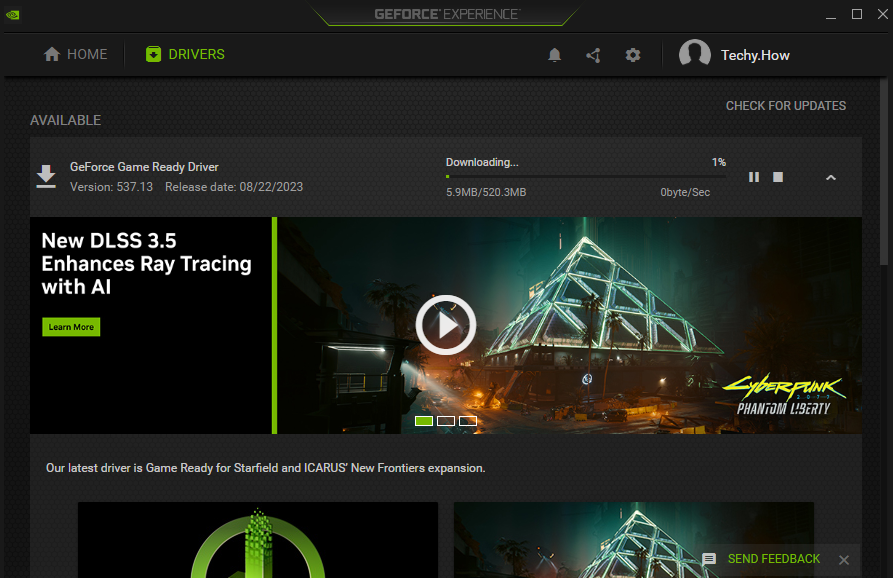
Task: Click the GeForce Game Ready Driver title
Action: [144, 167]
